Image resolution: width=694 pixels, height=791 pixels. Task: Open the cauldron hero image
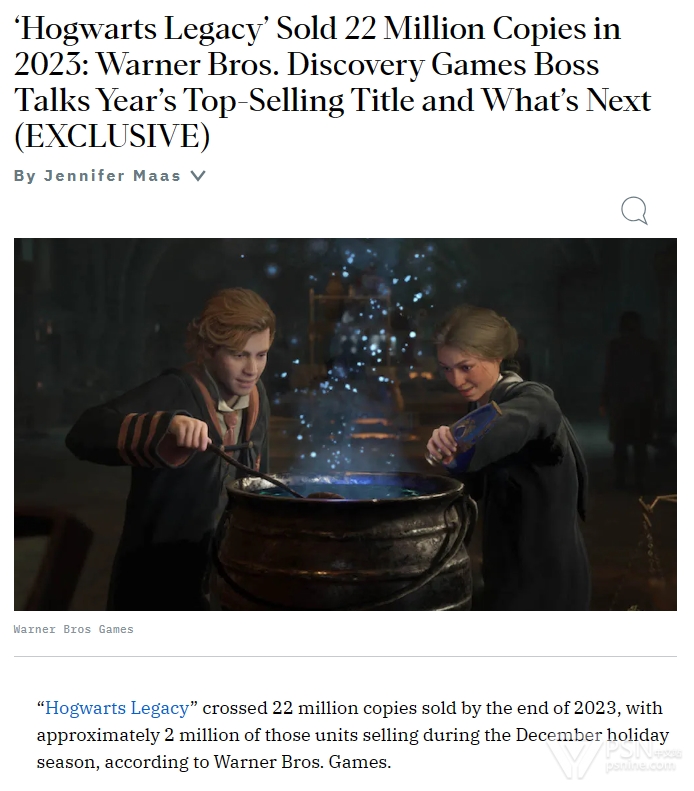click(345, 424)
